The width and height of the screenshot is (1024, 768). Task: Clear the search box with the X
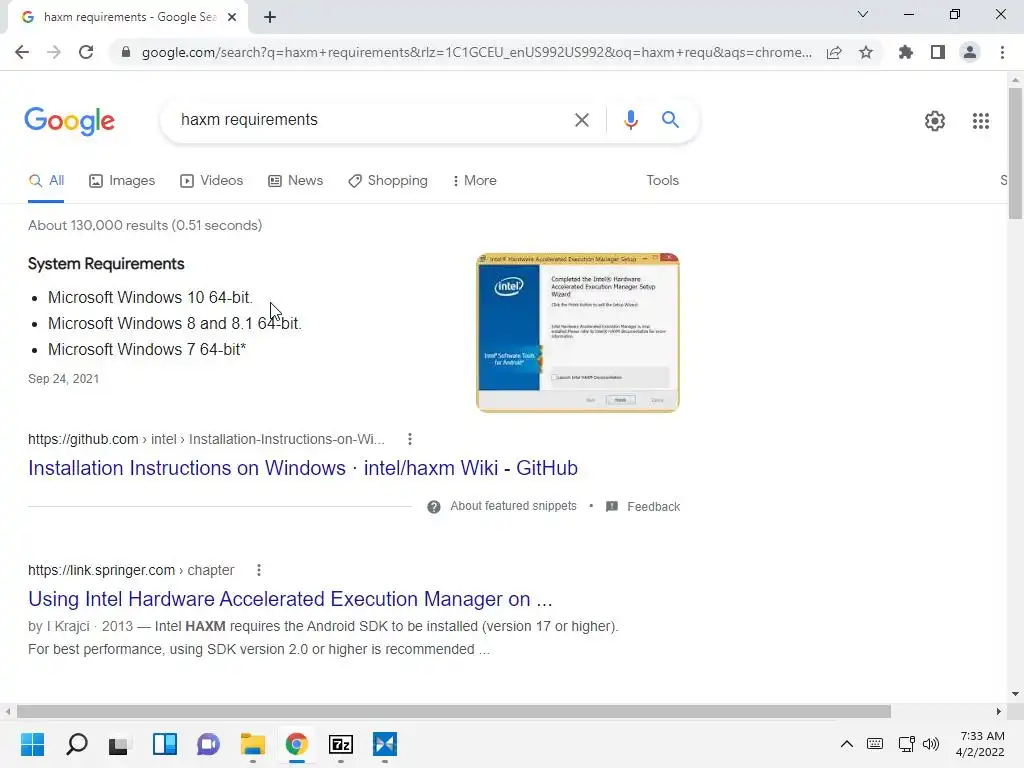pos(581,120)
